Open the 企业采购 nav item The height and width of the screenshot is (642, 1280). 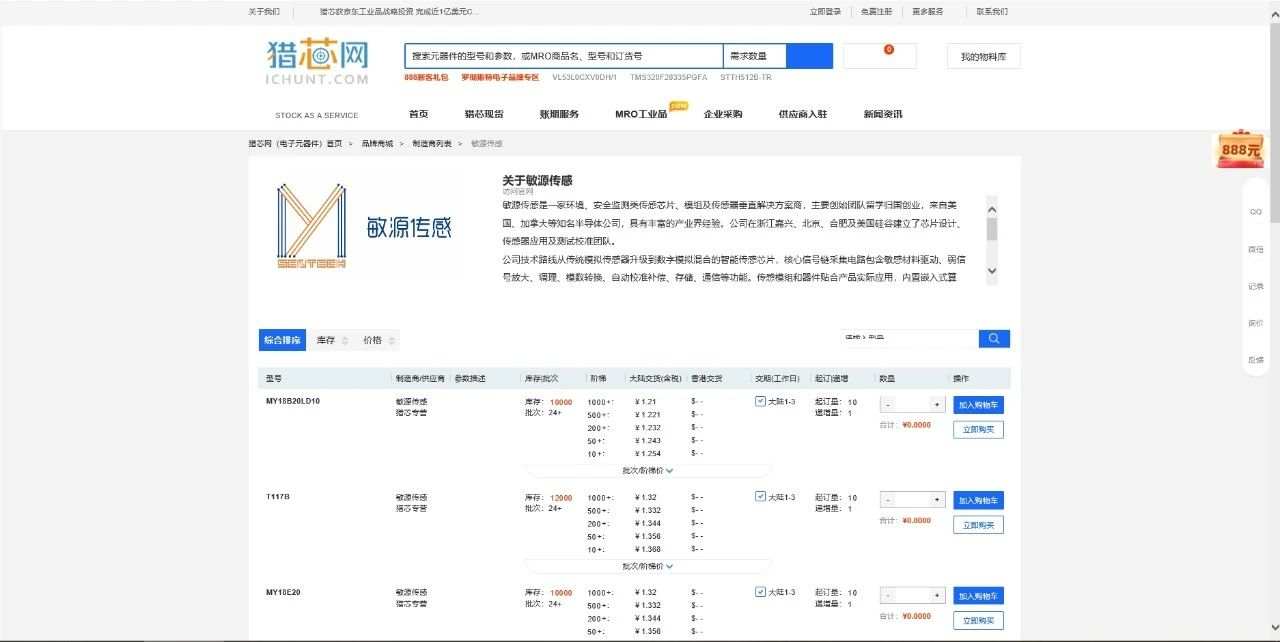tap(723, 114)
